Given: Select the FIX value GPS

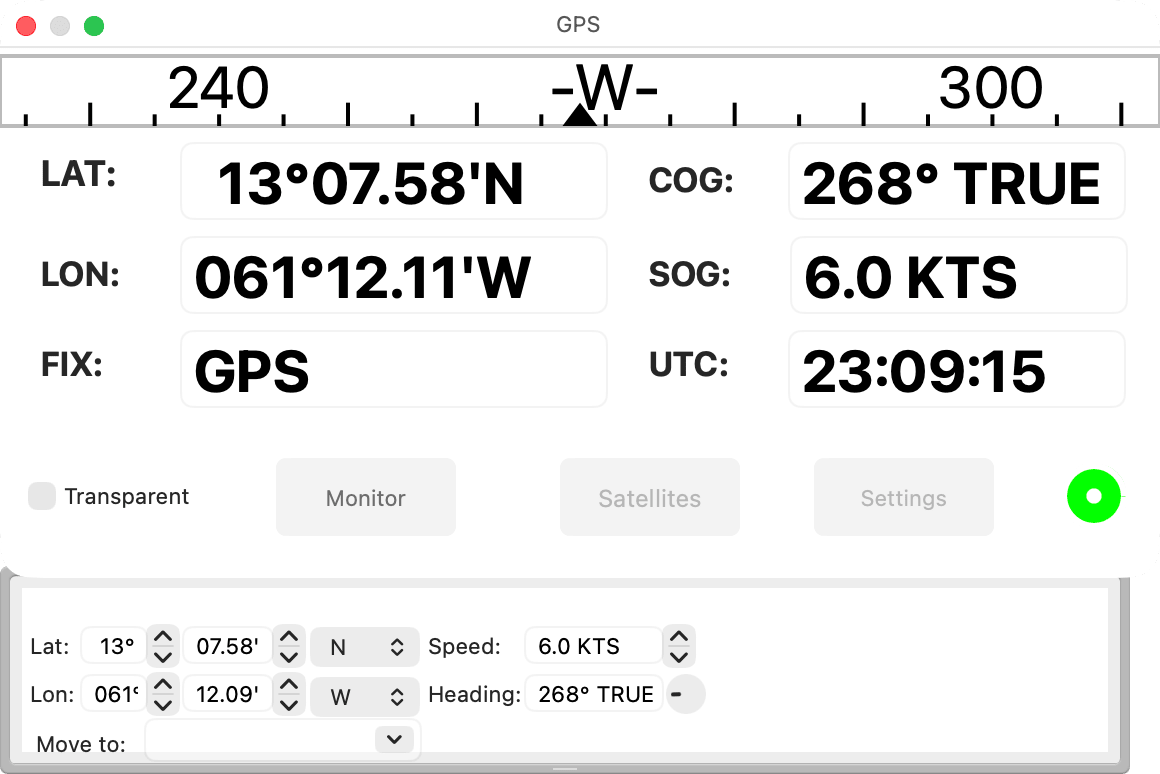Looking at the screenshot, I should click(394, 369).
